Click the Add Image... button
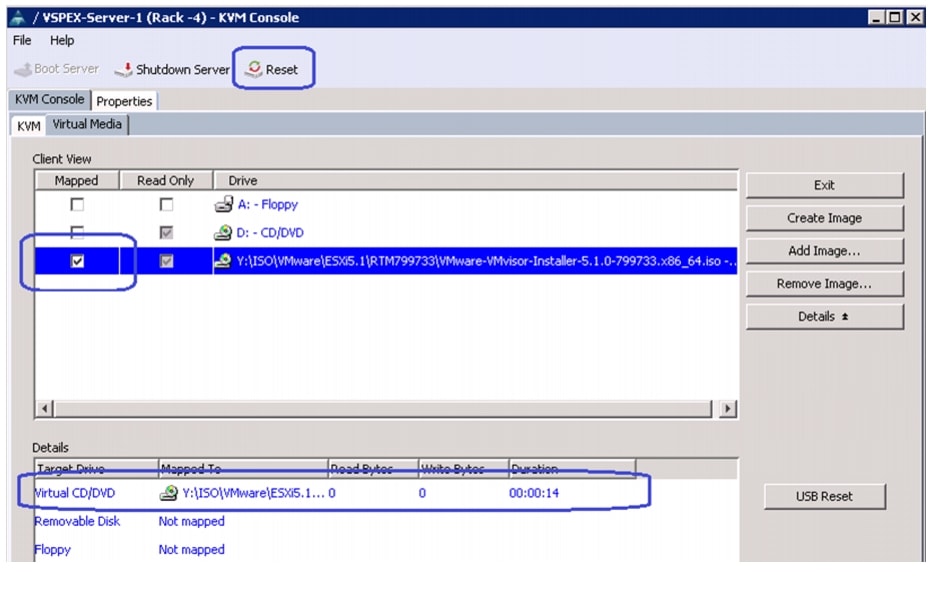This screenshot has width=929, height=597. pos(825,251)
